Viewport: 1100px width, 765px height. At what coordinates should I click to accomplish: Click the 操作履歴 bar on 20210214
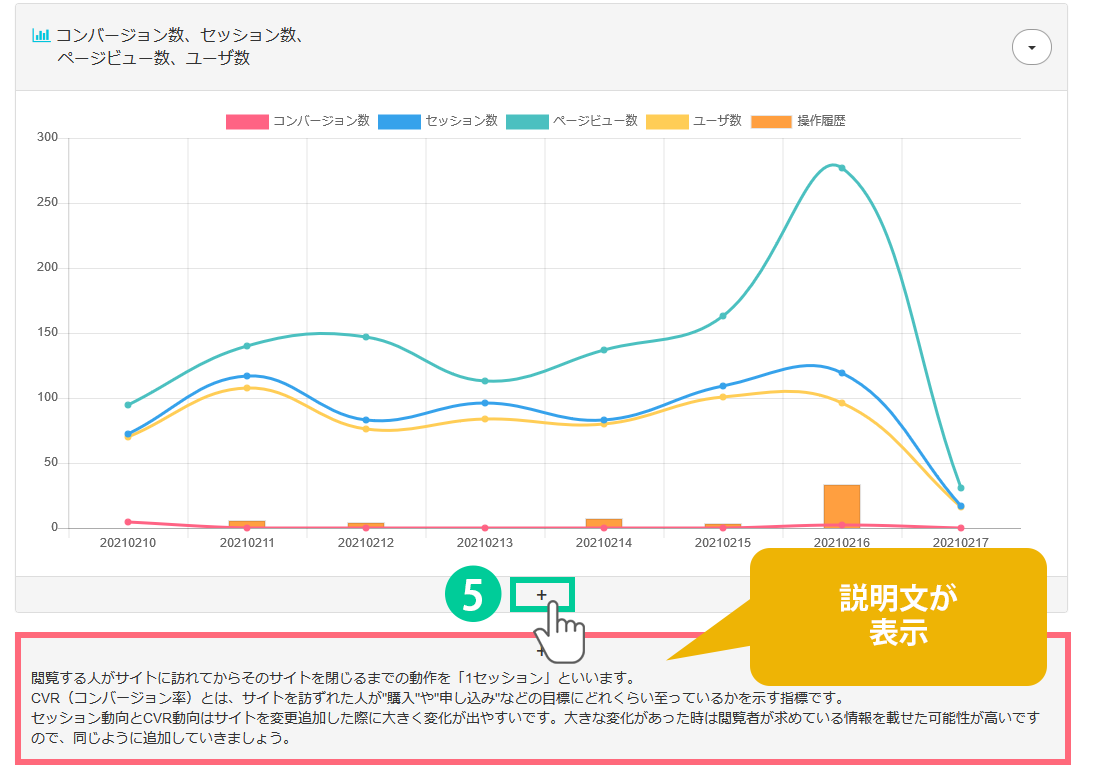tap(604, 523)
